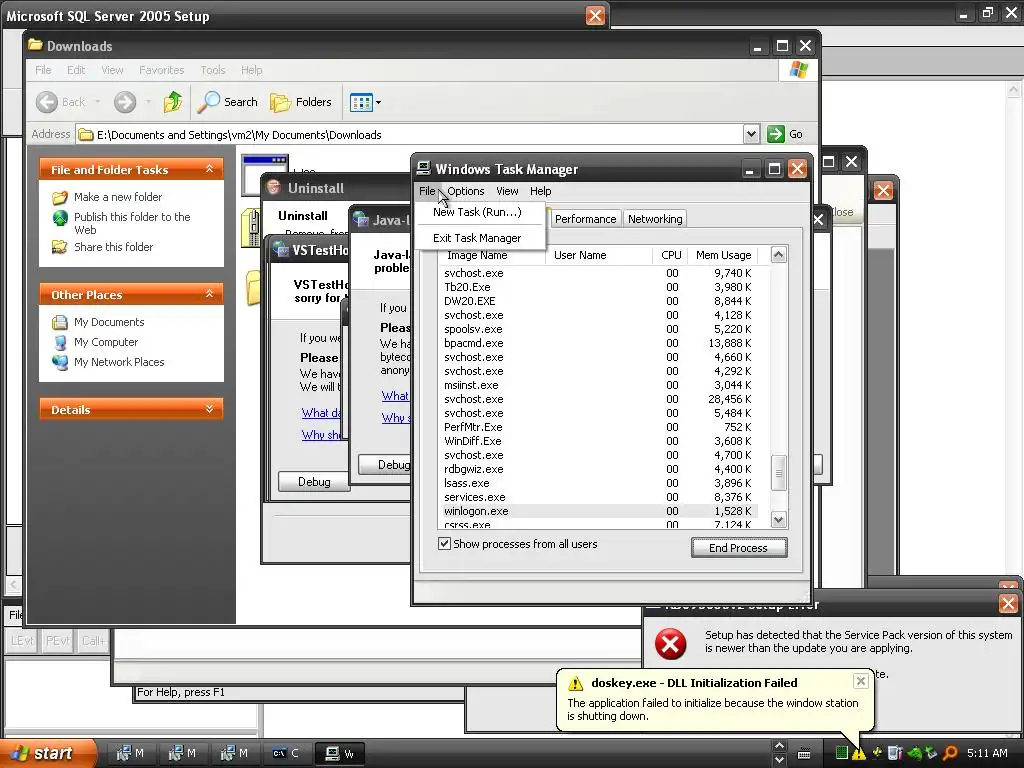The width and height of the screenshot is (1024, 768).
Task: Go up one folder level in Downloads
Action: pos(173,102)
